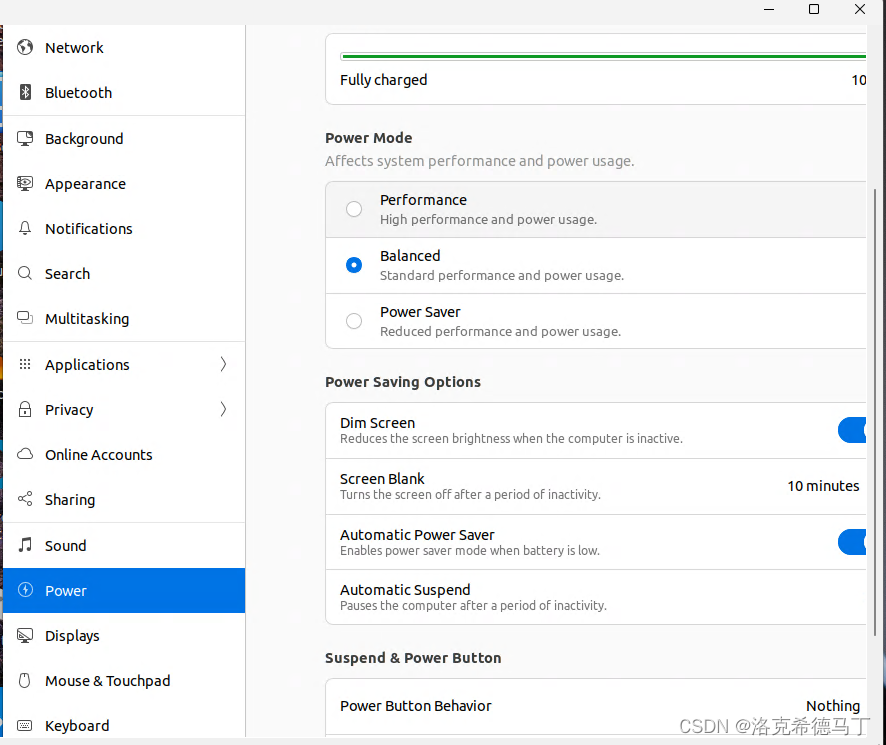The width and height of the screenshot is (886, 745).
Task: Click the Appearance icon
Action: (x=25, y=183)
